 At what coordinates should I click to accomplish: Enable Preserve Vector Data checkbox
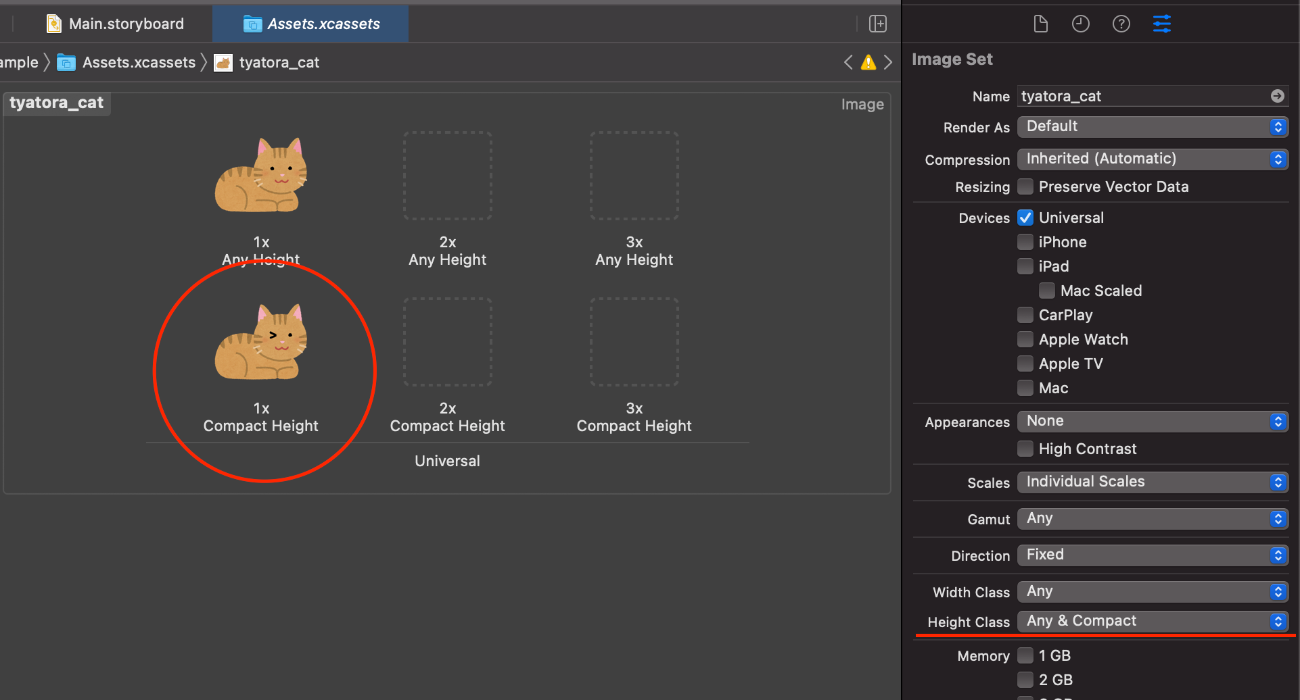click(1025, 187)
